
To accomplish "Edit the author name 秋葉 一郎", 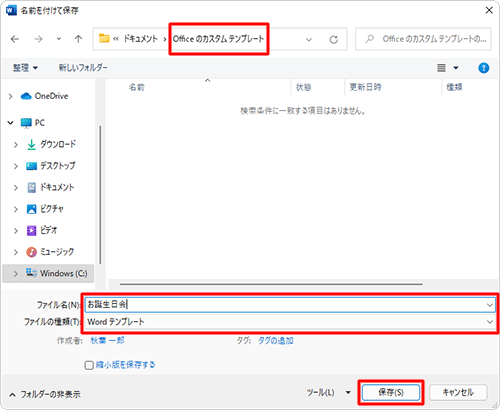I will 107,340.
